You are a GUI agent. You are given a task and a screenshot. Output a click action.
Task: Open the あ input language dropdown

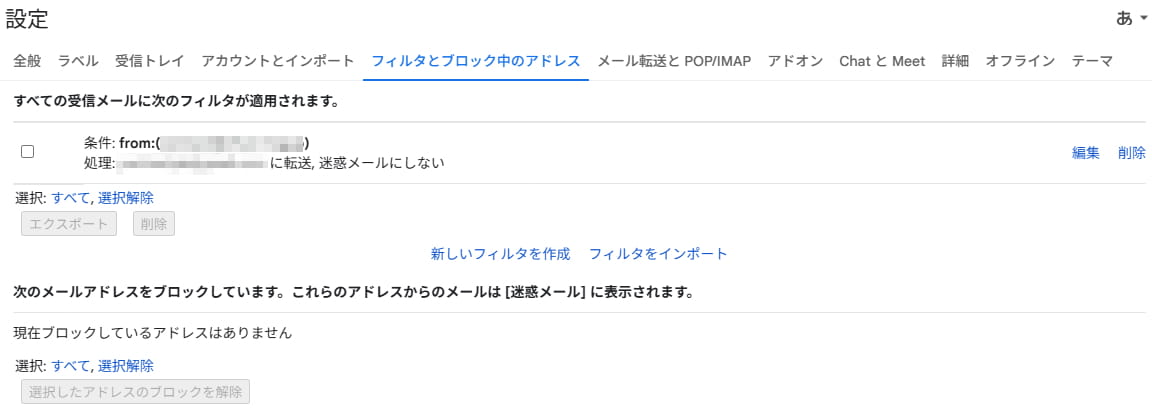pos(1131,18)
